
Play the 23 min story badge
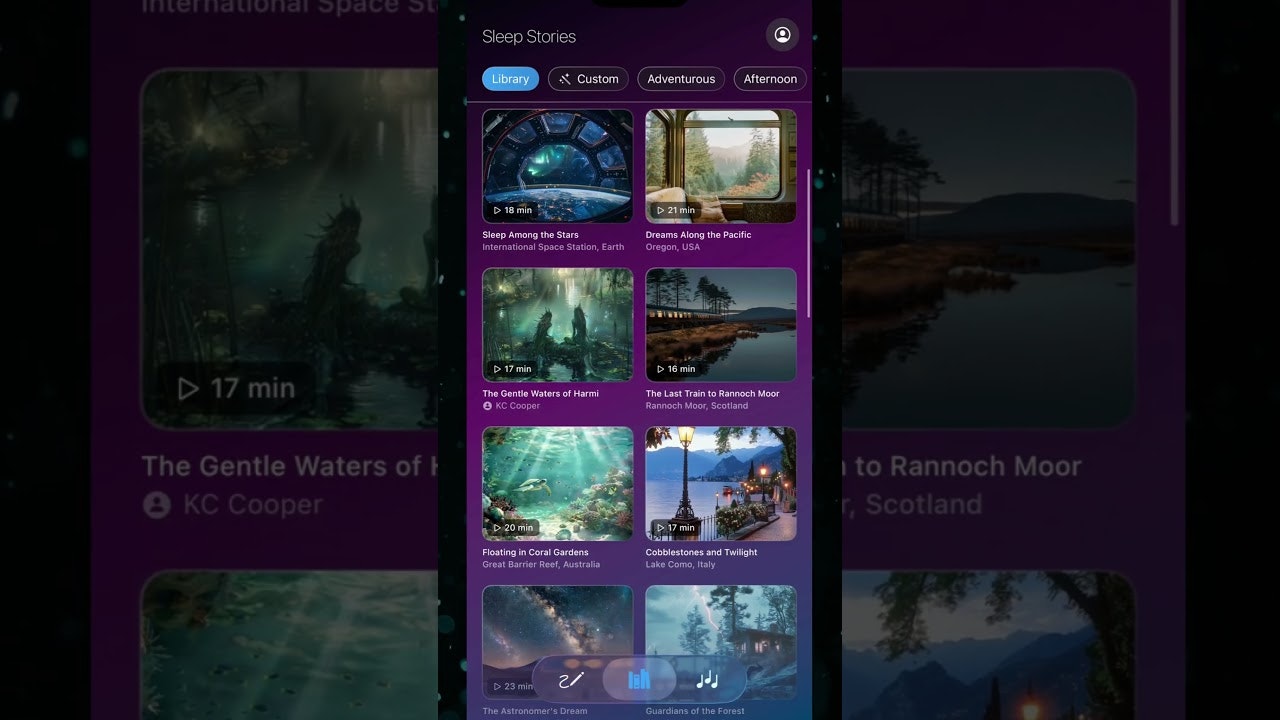513,687
